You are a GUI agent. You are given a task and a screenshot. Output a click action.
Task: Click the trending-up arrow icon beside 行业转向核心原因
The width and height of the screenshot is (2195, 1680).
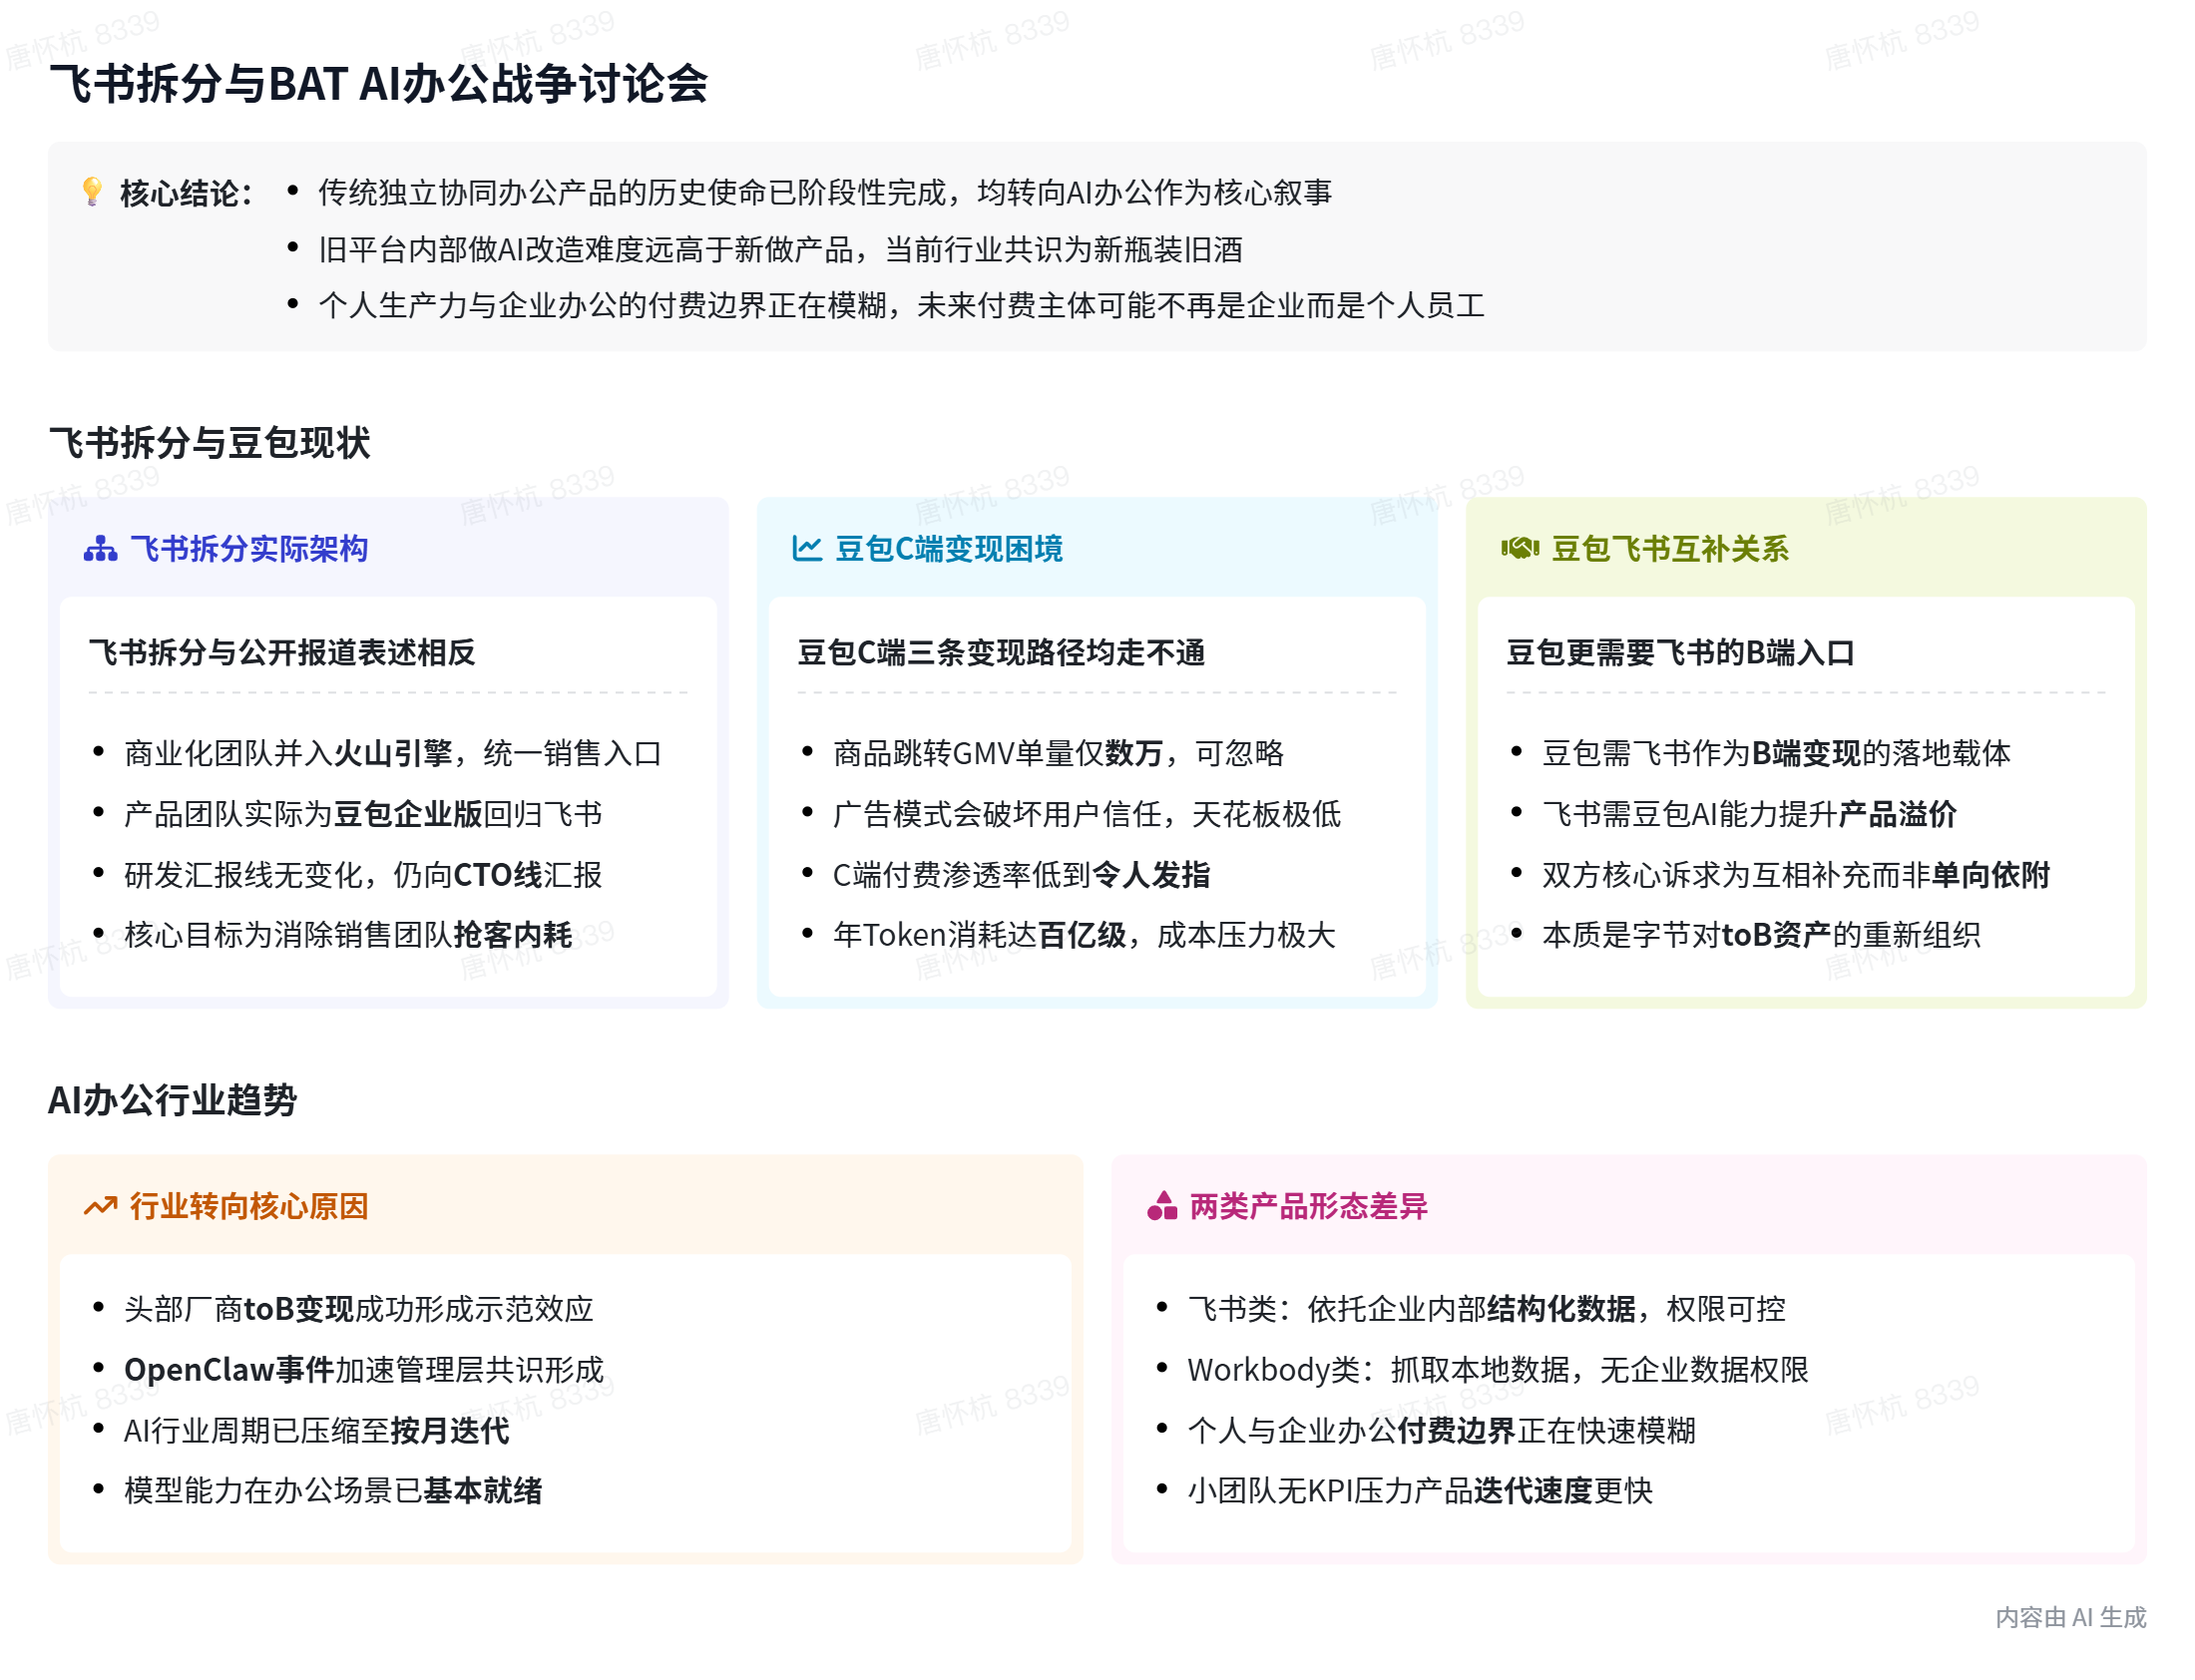point(100,1207)
